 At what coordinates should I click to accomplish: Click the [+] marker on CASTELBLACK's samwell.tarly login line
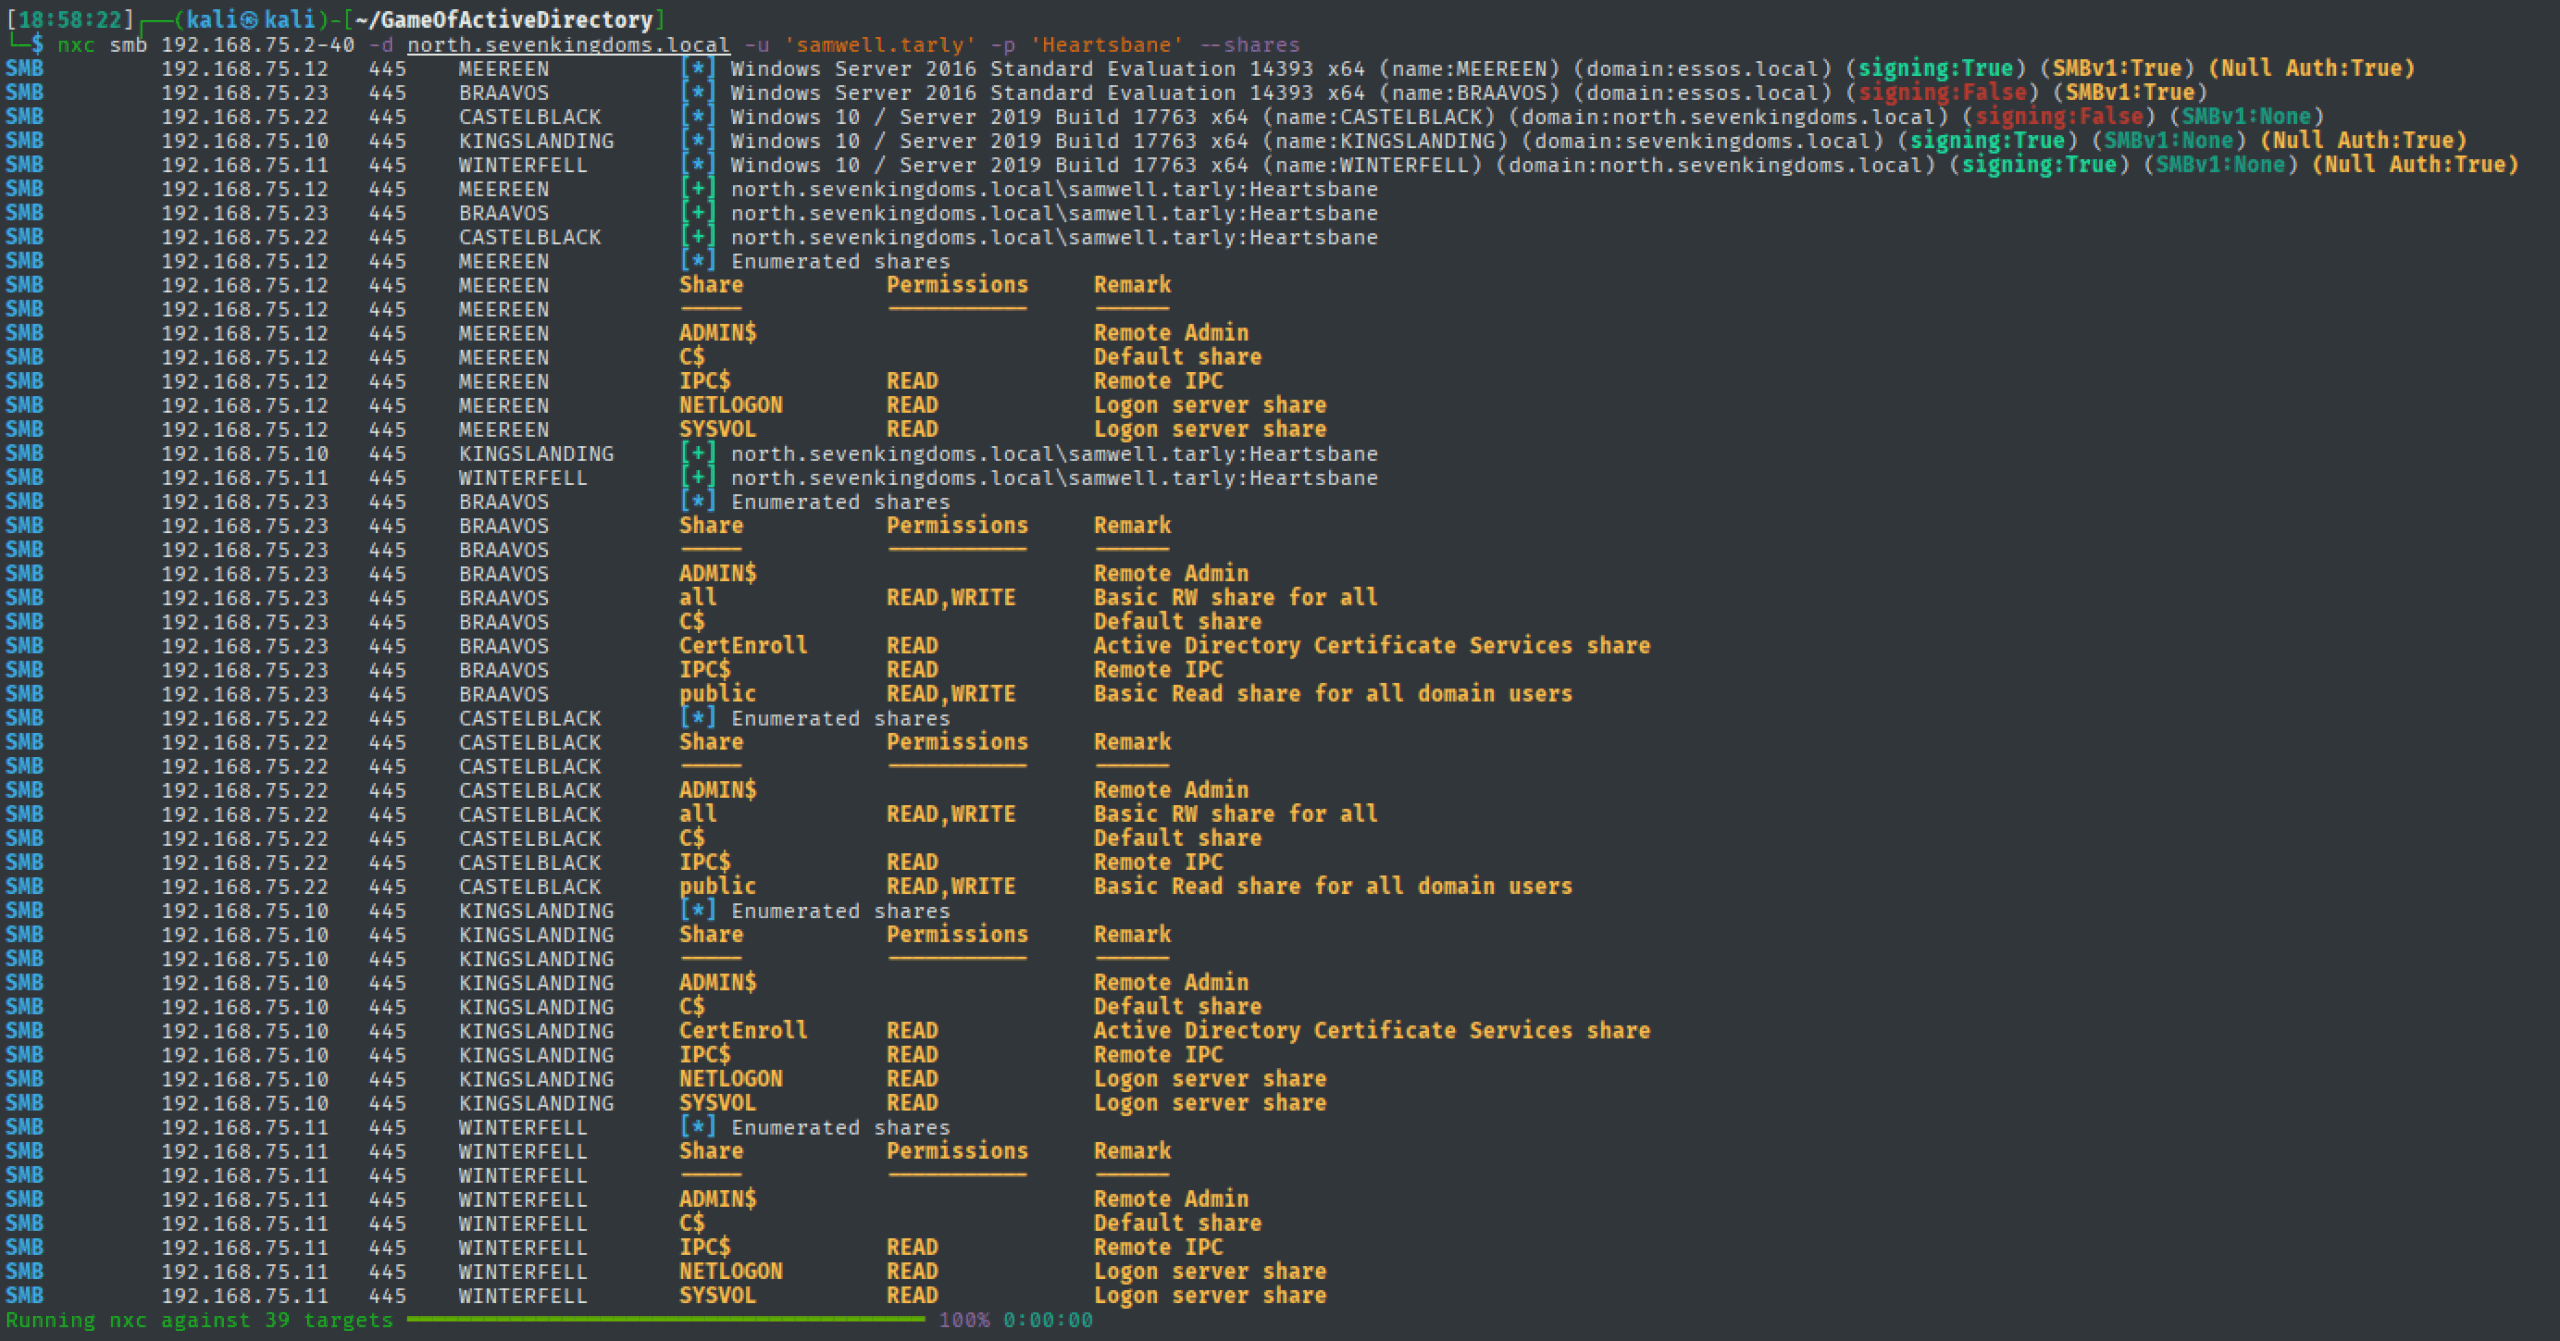tap(698, 237)
